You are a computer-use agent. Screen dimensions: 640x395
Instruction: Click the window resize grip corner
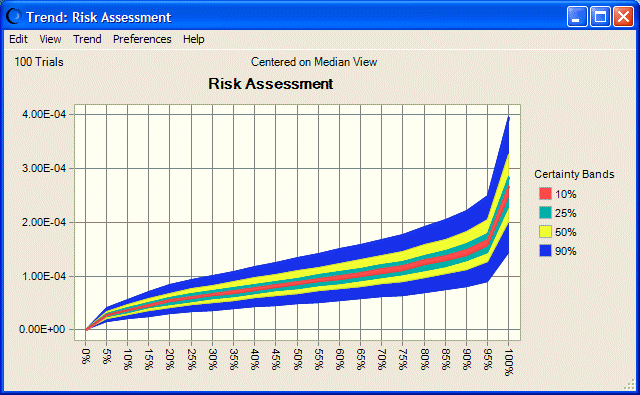tap(630, 384)
